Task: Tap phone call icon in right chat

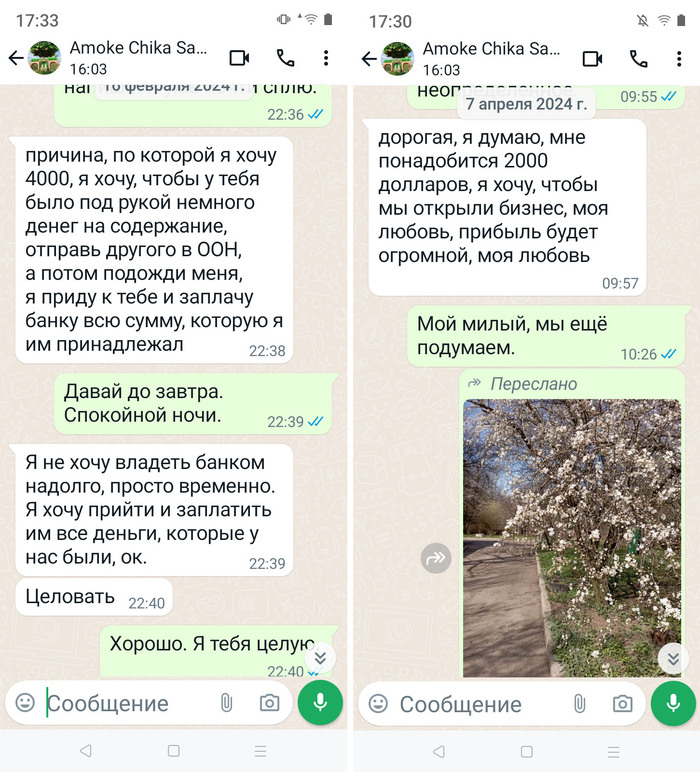Action: 638,59
